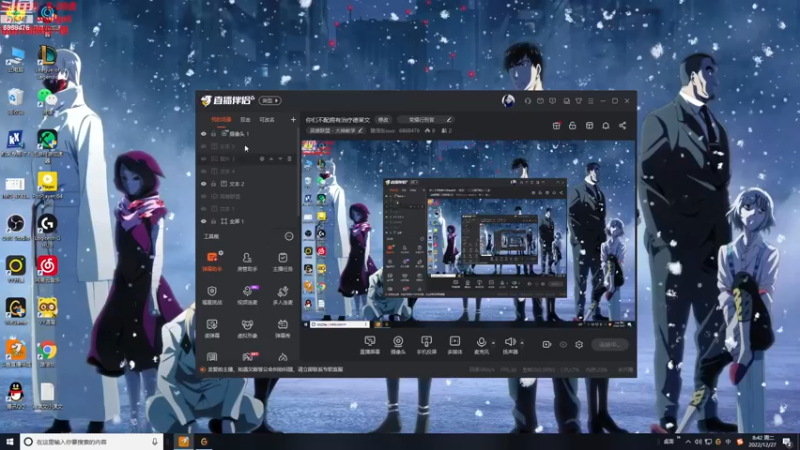Move the 图片 1 layer up

click(271, 159)
